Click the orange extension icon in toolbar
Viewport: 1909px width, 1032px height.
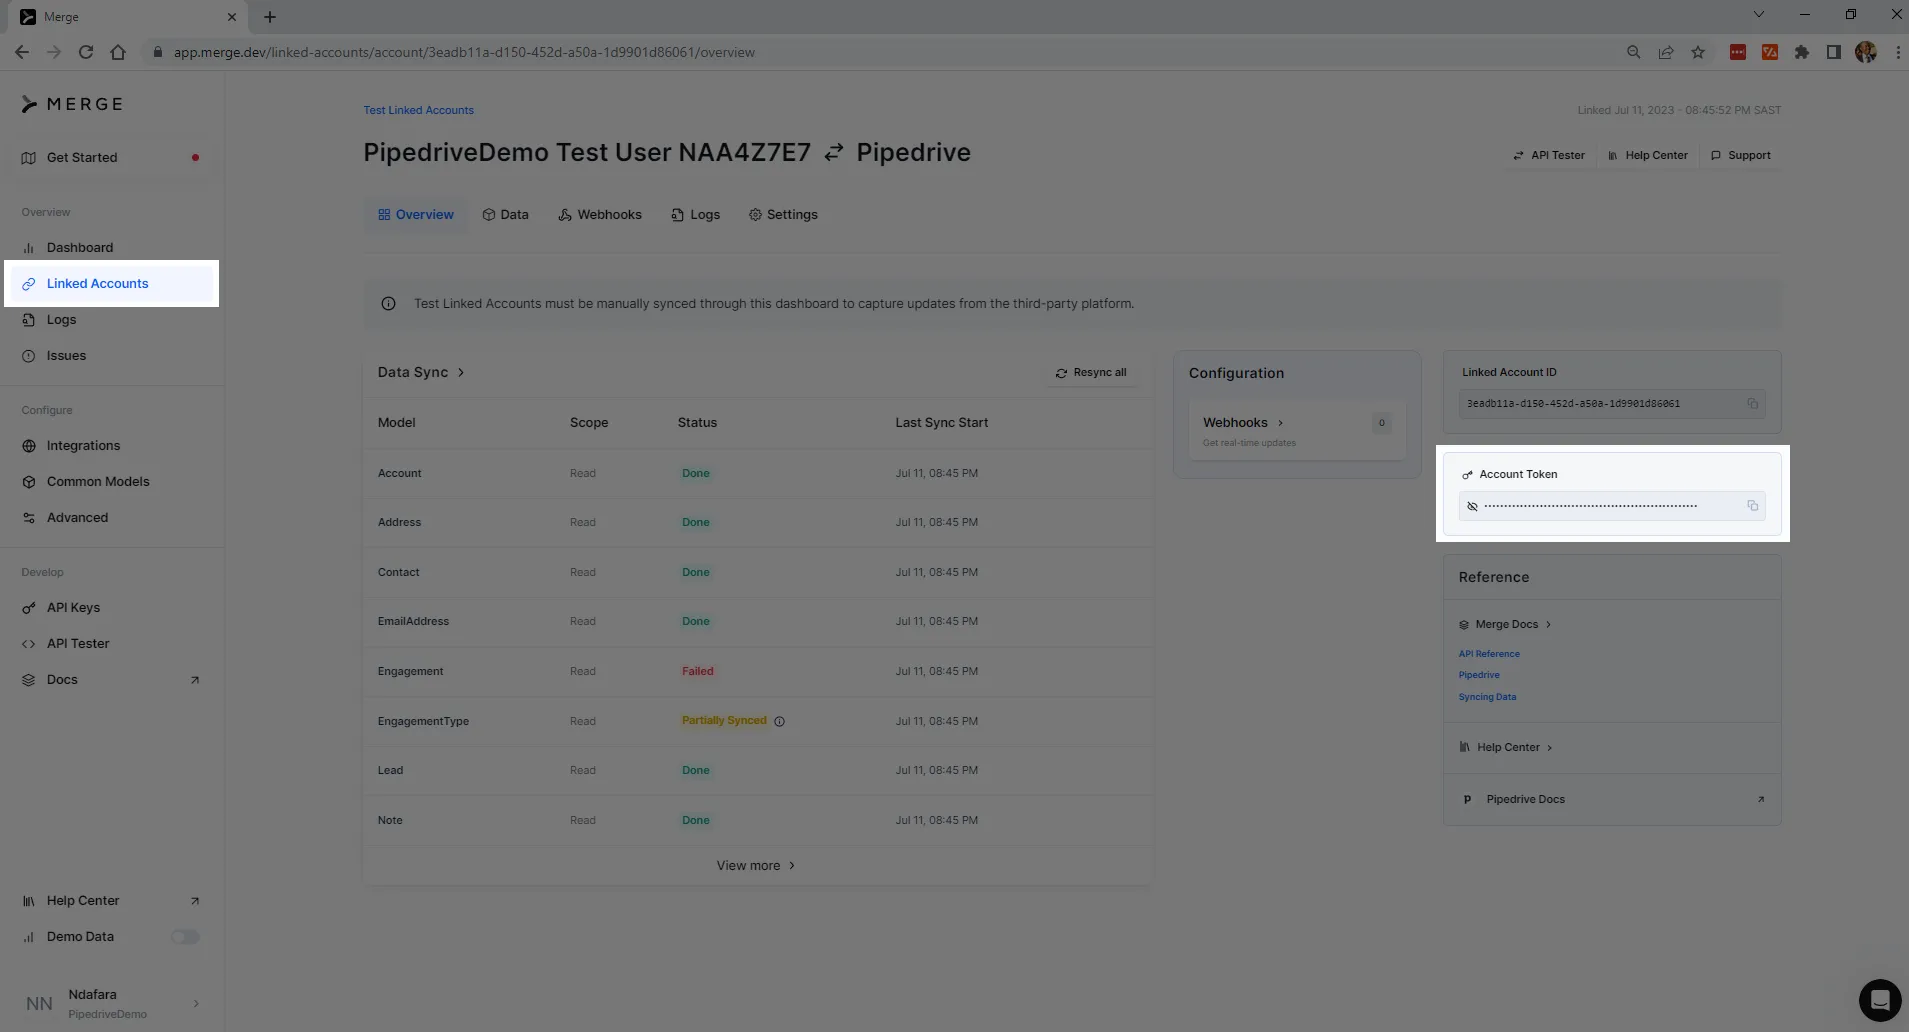1770,52
